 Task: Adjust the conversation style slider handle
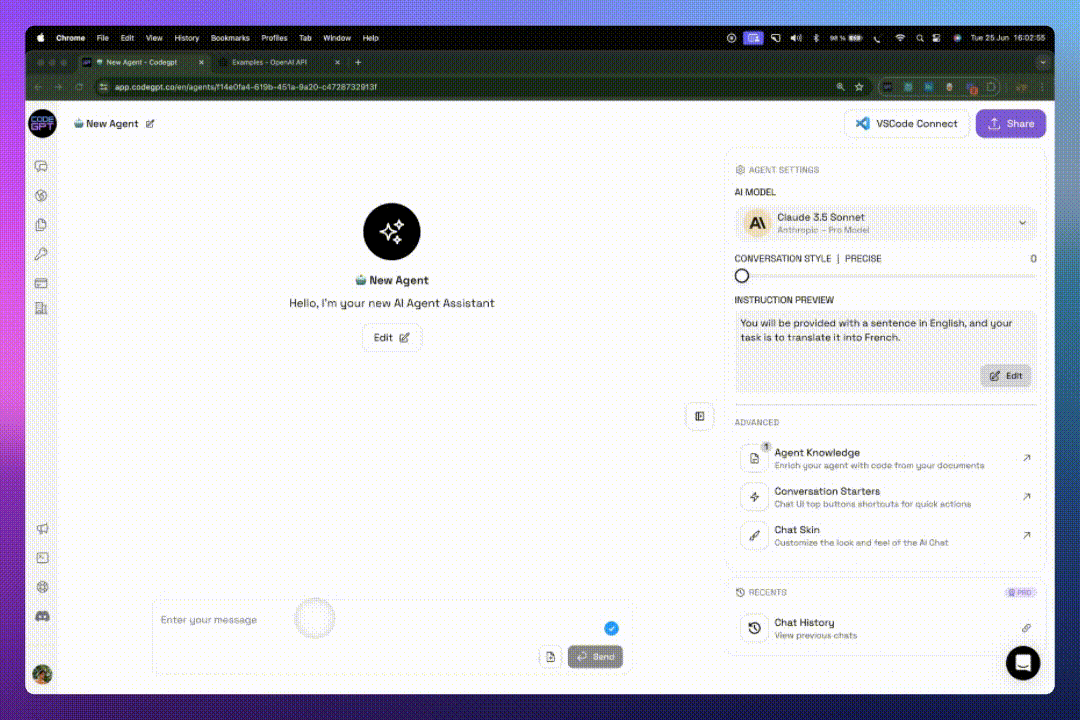pyautogui.click(x=741, y=276)
